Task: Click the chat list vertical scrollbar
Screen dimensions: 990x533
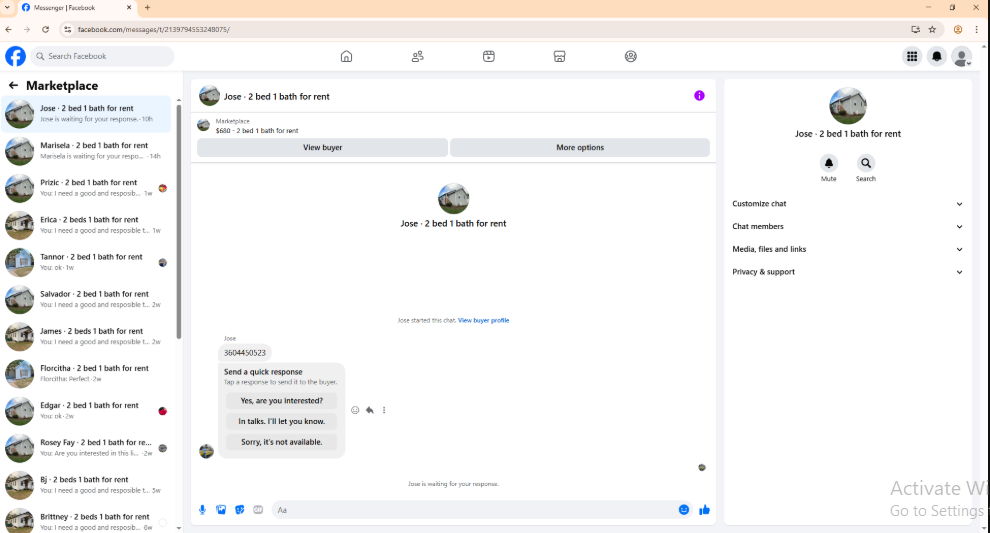Action: 179,221
